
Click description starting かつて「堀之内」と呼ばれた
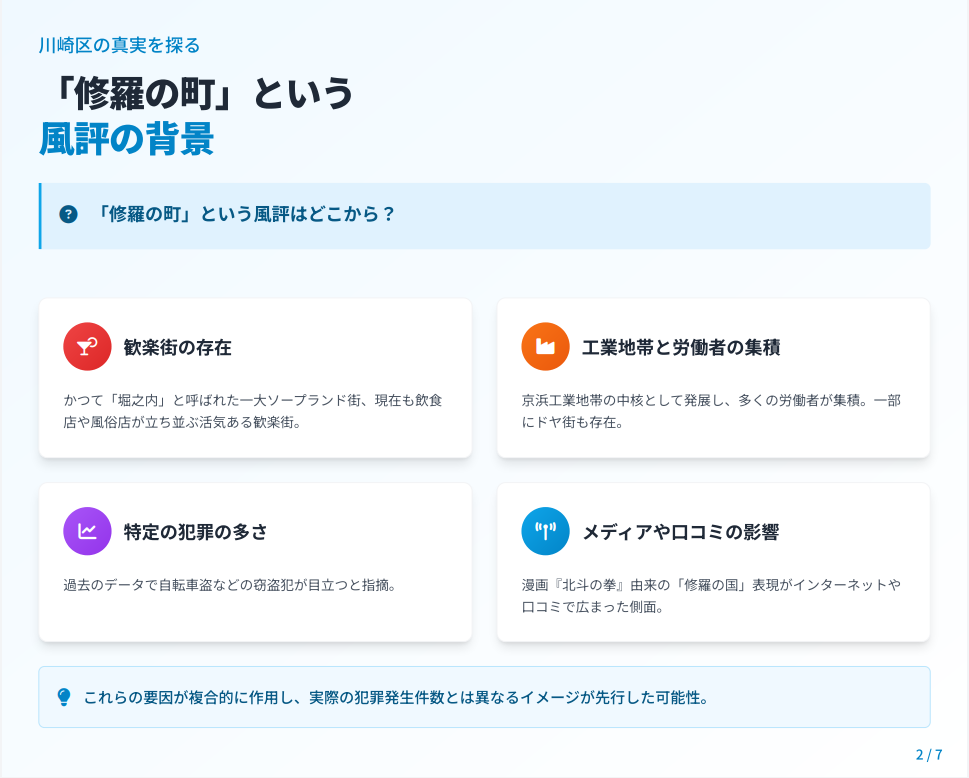tap(253, 411)
